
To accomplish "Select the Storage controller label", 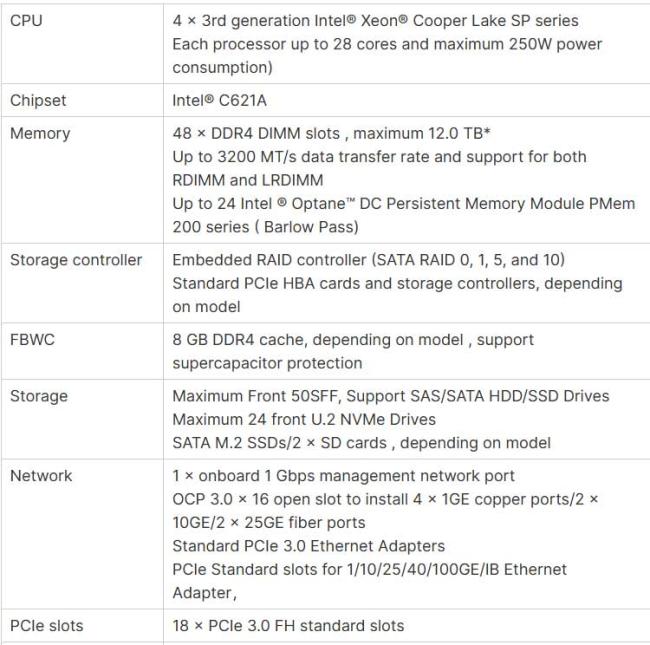I will (x=76, y=260).
